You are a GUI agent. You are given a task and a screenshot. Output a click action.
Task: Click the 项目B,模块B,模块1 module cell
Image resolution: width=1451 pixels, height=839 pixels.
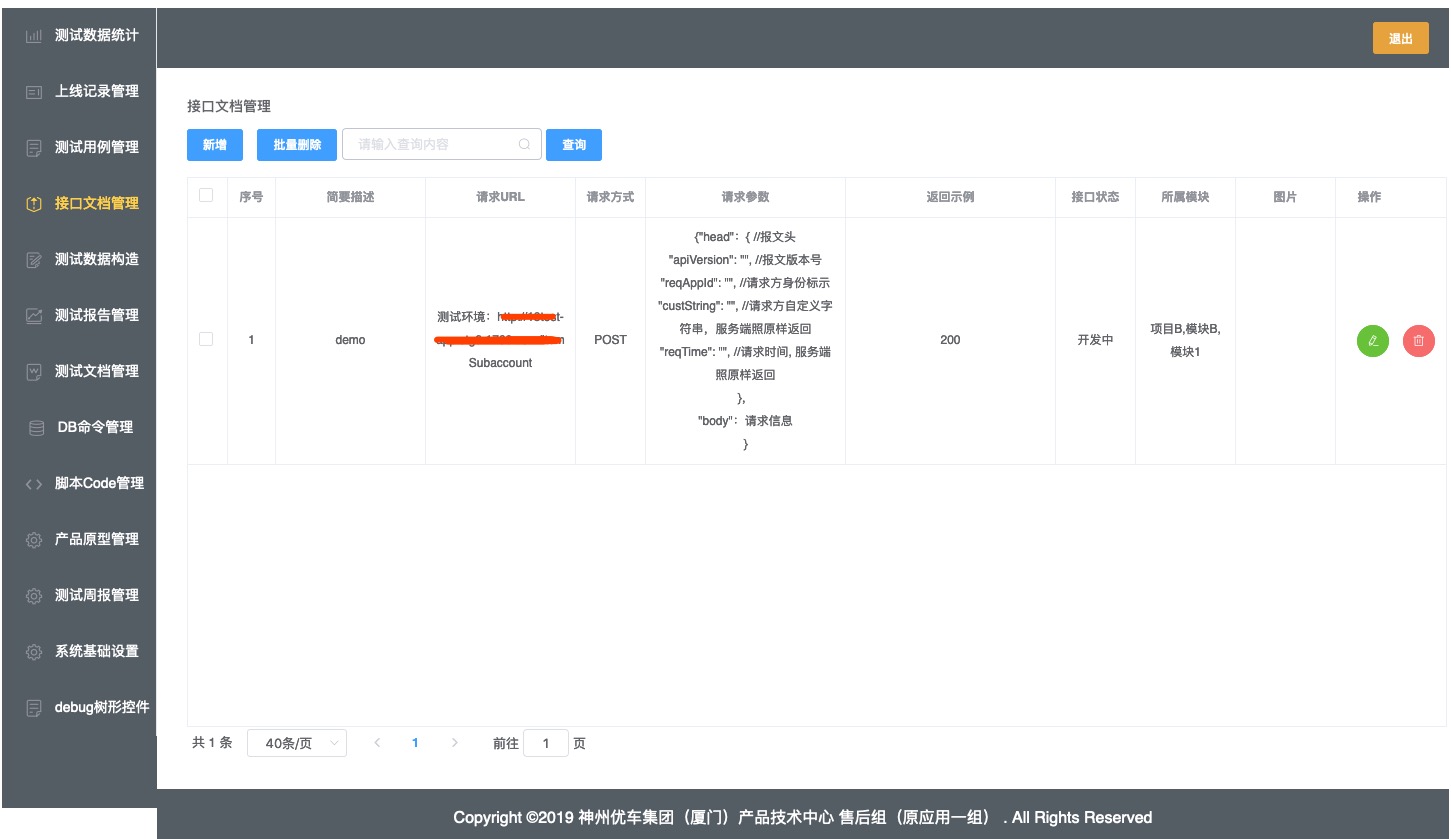click(x=1185, y=340)
